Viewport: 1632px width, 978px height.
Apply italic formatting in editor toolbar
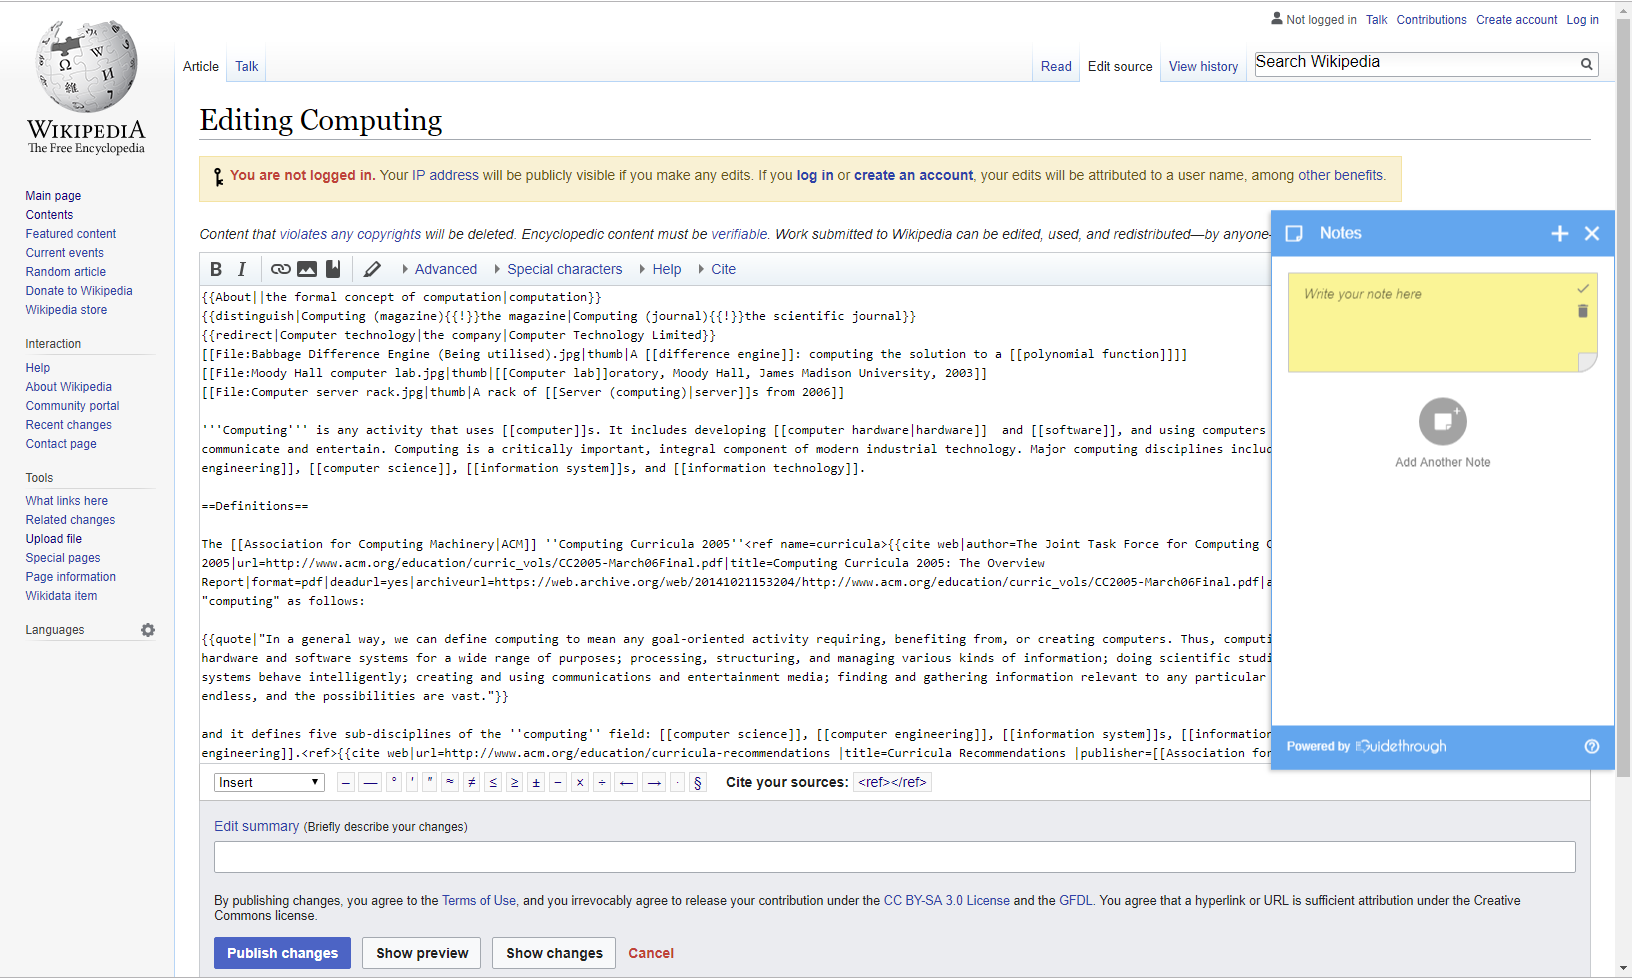click(242, 269)
